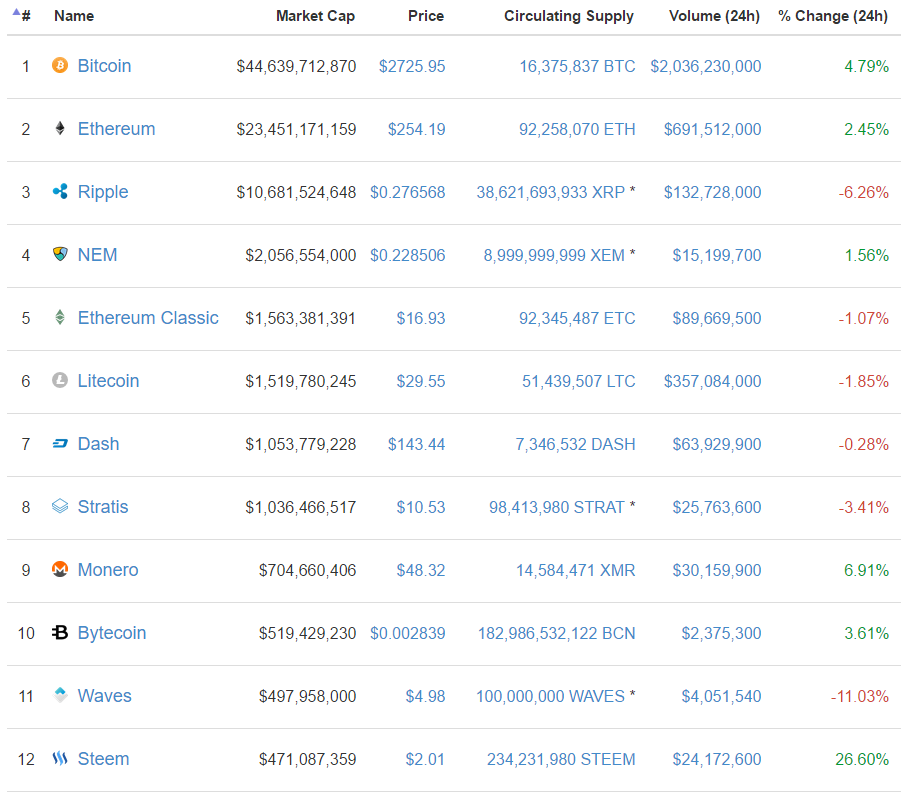Click the Monero orange logo icon

[x=60, y=569]
